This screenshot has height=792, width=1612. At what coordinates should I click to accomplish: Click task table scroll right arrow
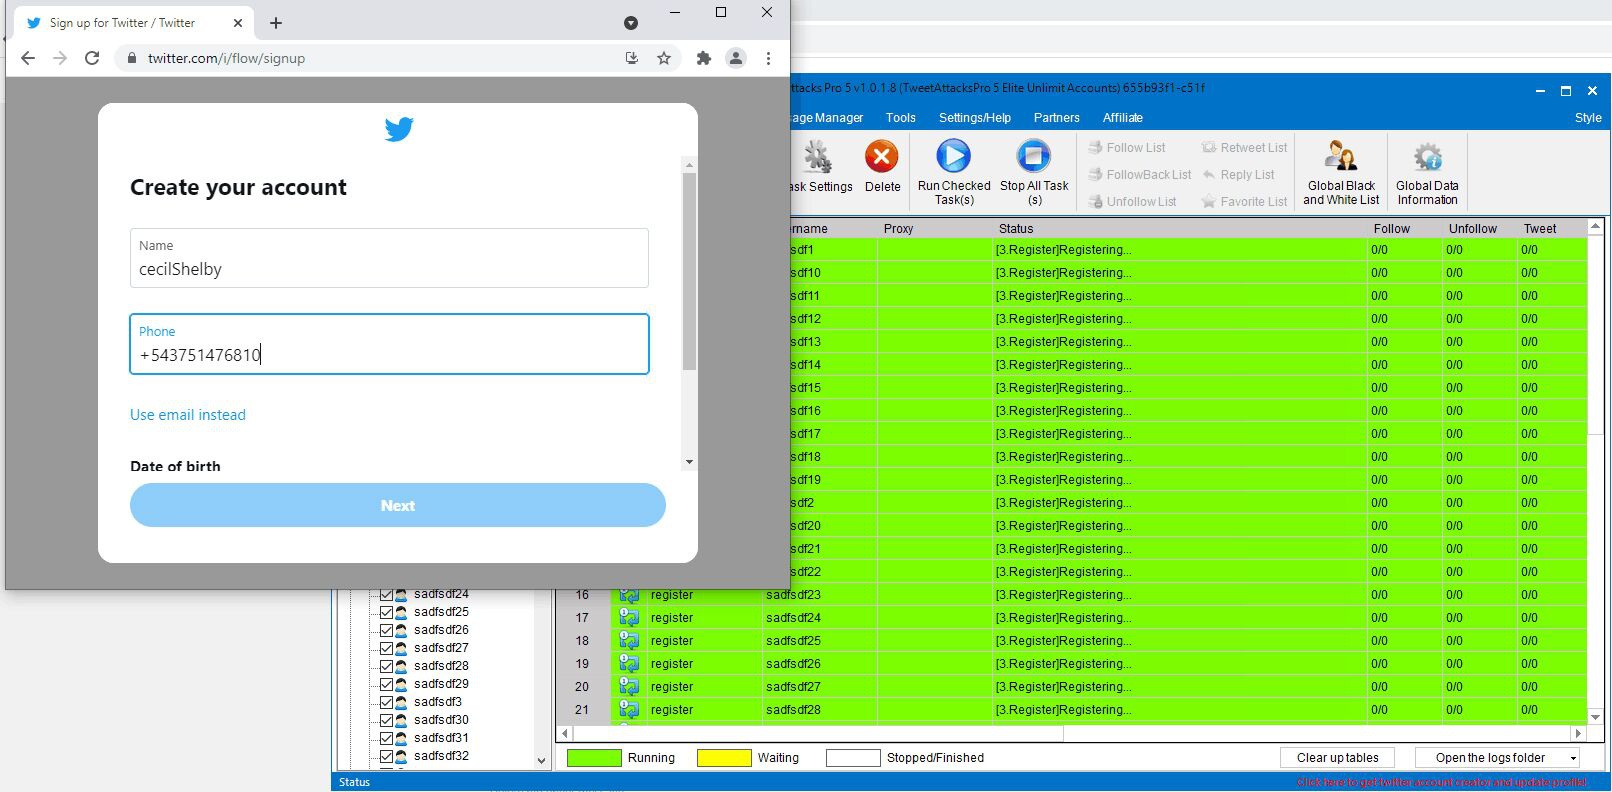(x=1578, y=733)
